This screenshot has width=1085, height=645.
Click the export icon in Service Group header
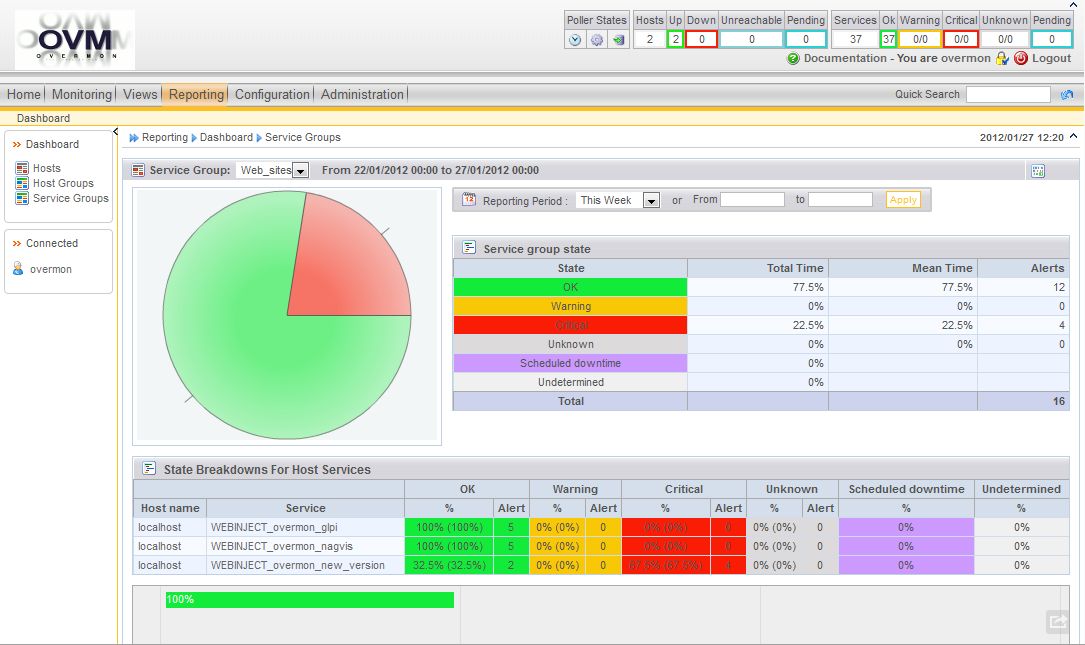[x=1038, y=171]
